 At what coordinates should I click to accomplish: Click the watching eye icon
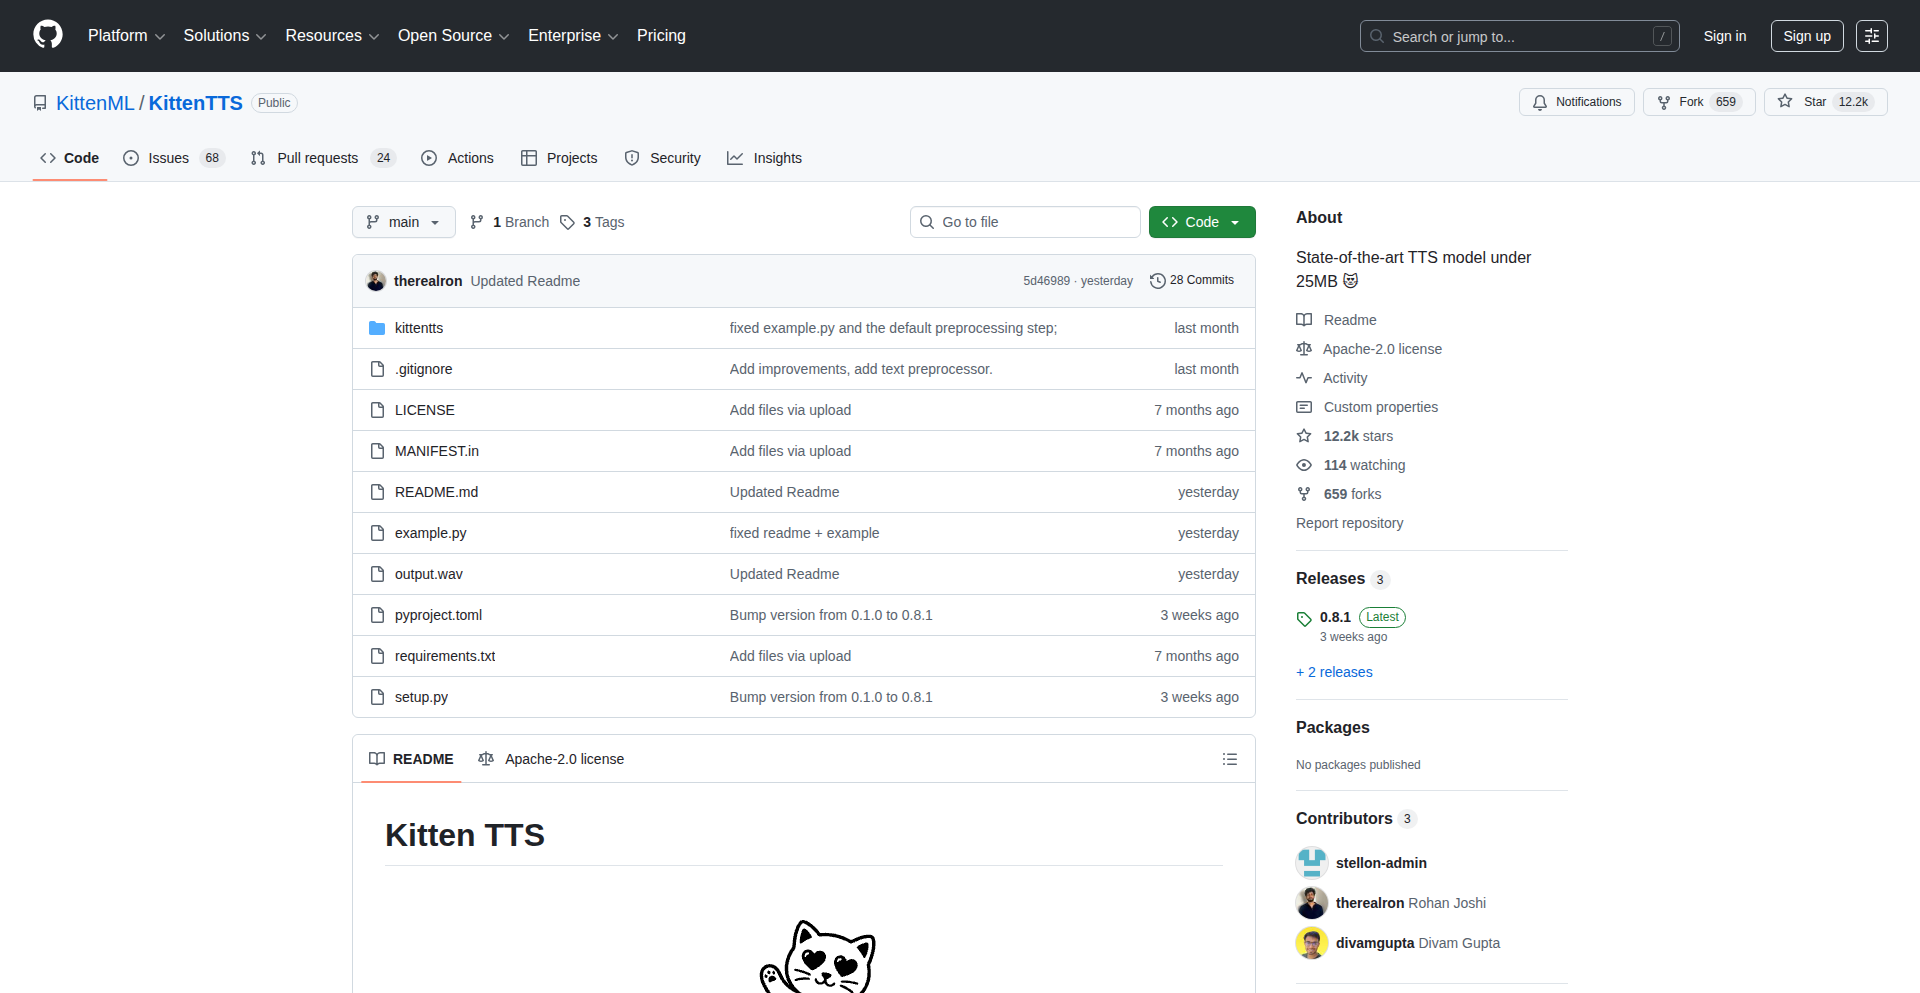(x=1304, y=465)
